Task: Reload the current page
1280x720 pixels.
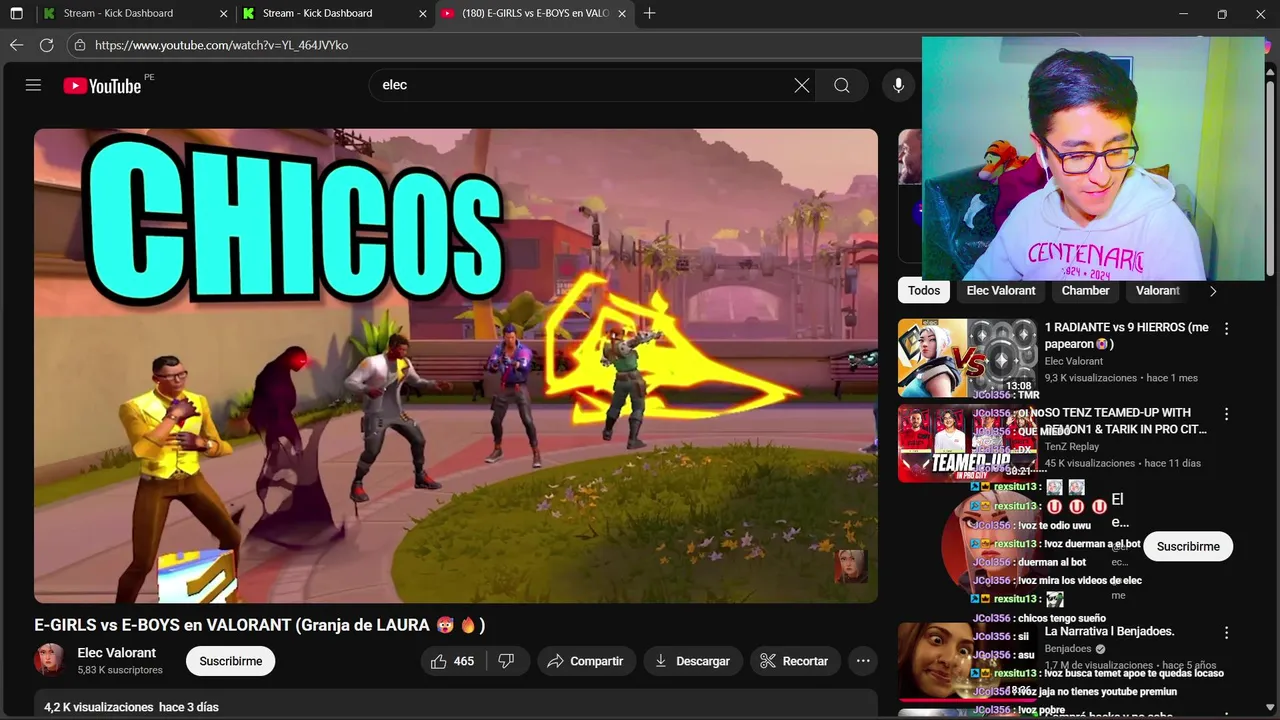Action: 46,45
